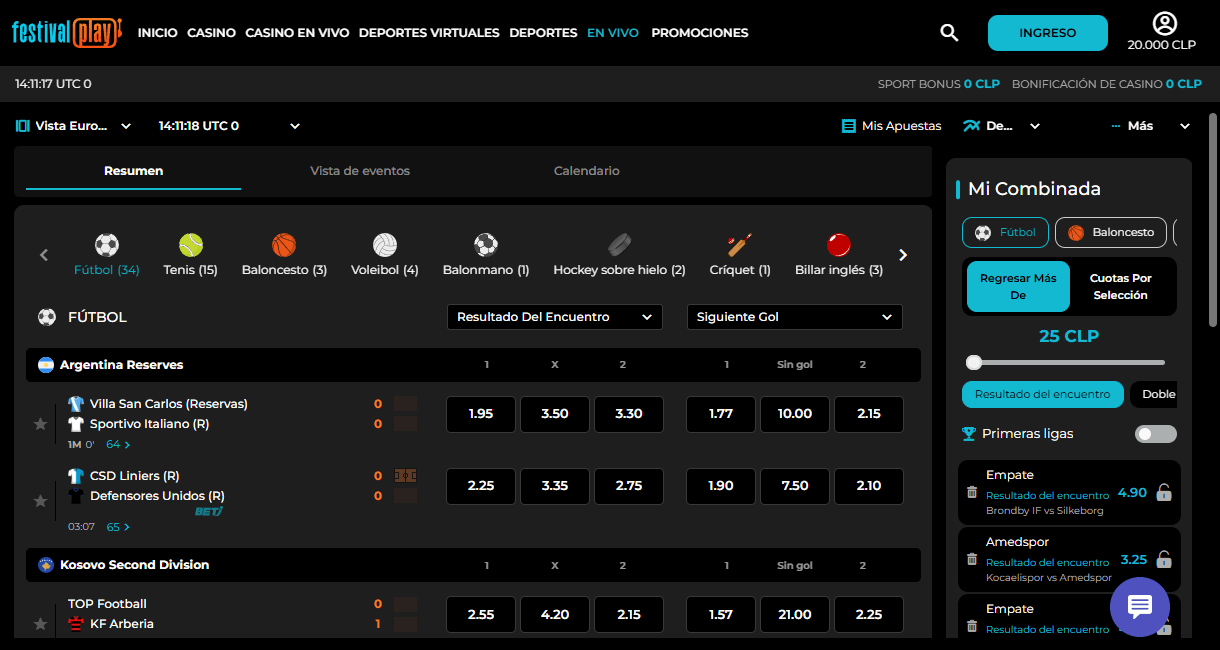Open the user account profile icon
This screenshot has height=650, width=1220.
coord(1164,23)
